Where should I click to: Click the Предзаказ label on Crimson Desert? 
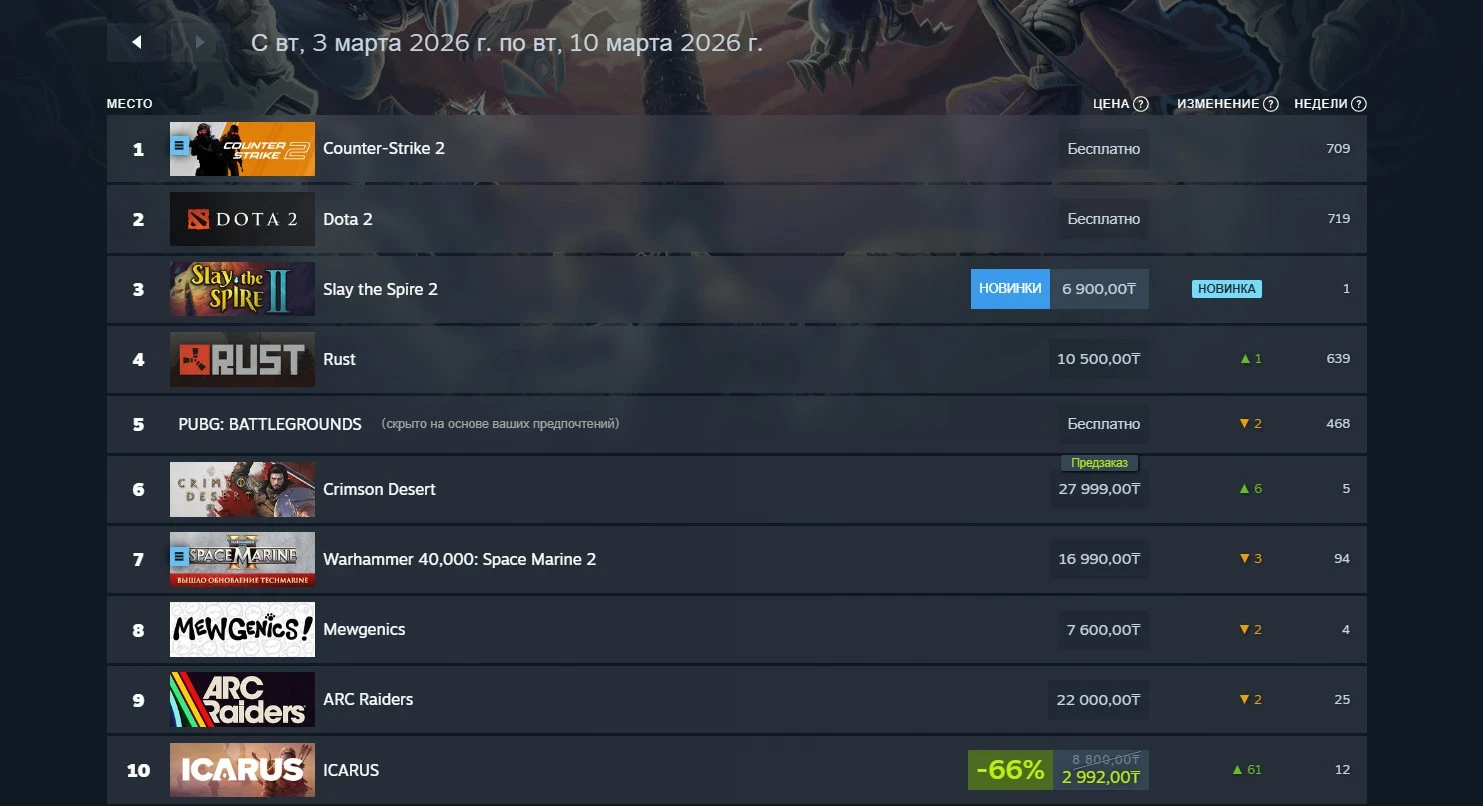point(1099,463)
